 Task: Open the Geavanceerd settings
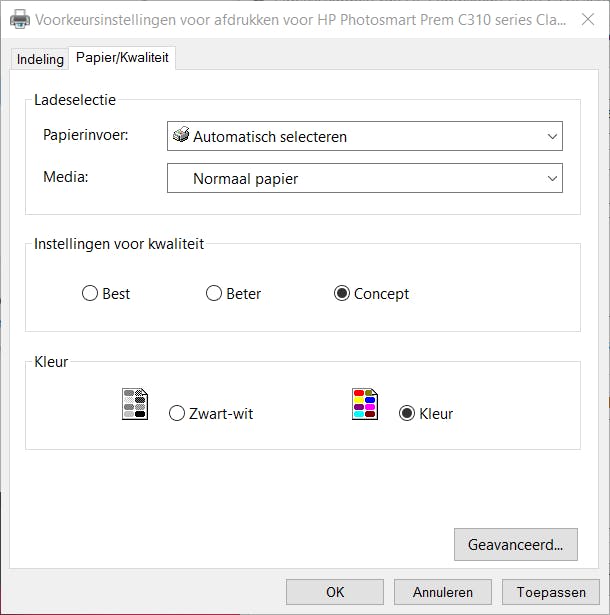[515, 545]
